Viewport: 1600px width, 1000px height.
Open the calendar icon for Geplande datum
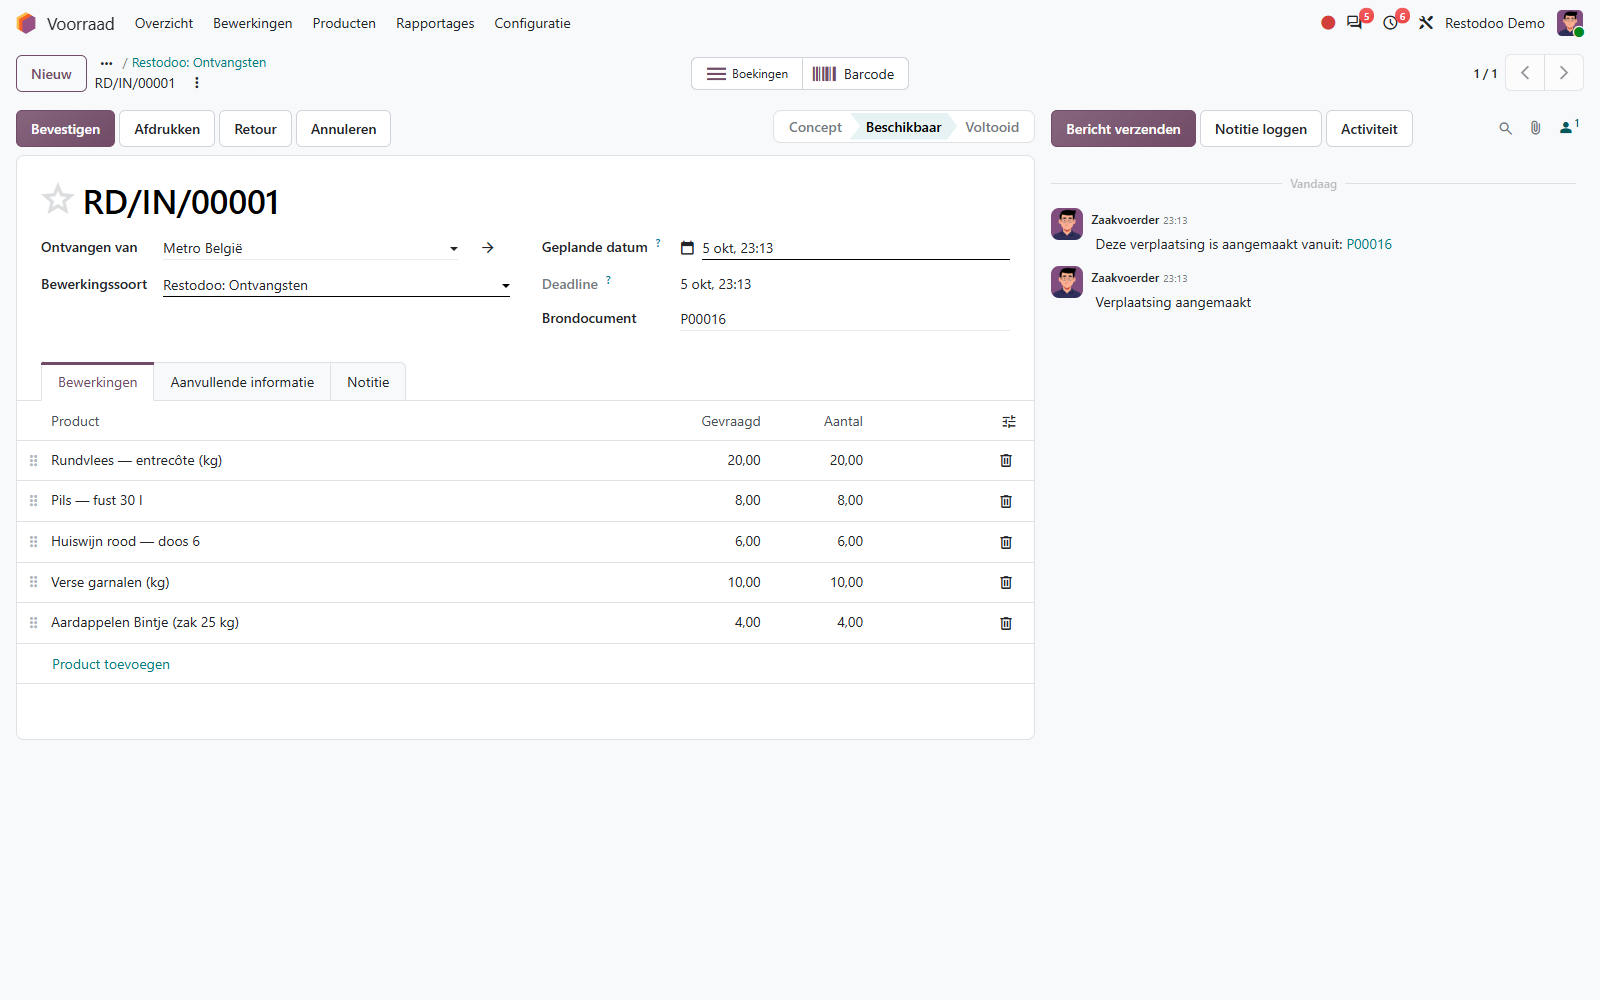pos(687,248)
